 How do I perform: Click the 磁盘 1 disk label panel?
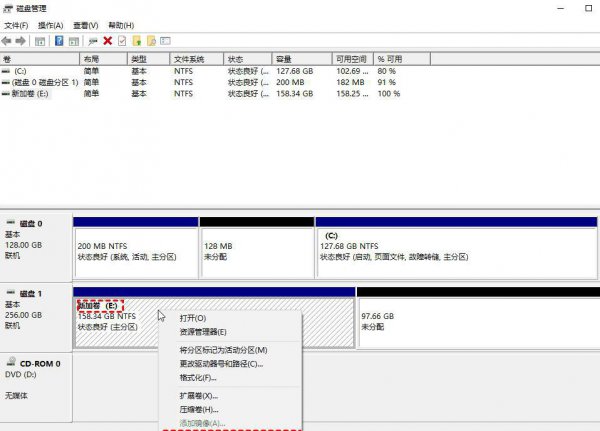(x=36, y=318)
